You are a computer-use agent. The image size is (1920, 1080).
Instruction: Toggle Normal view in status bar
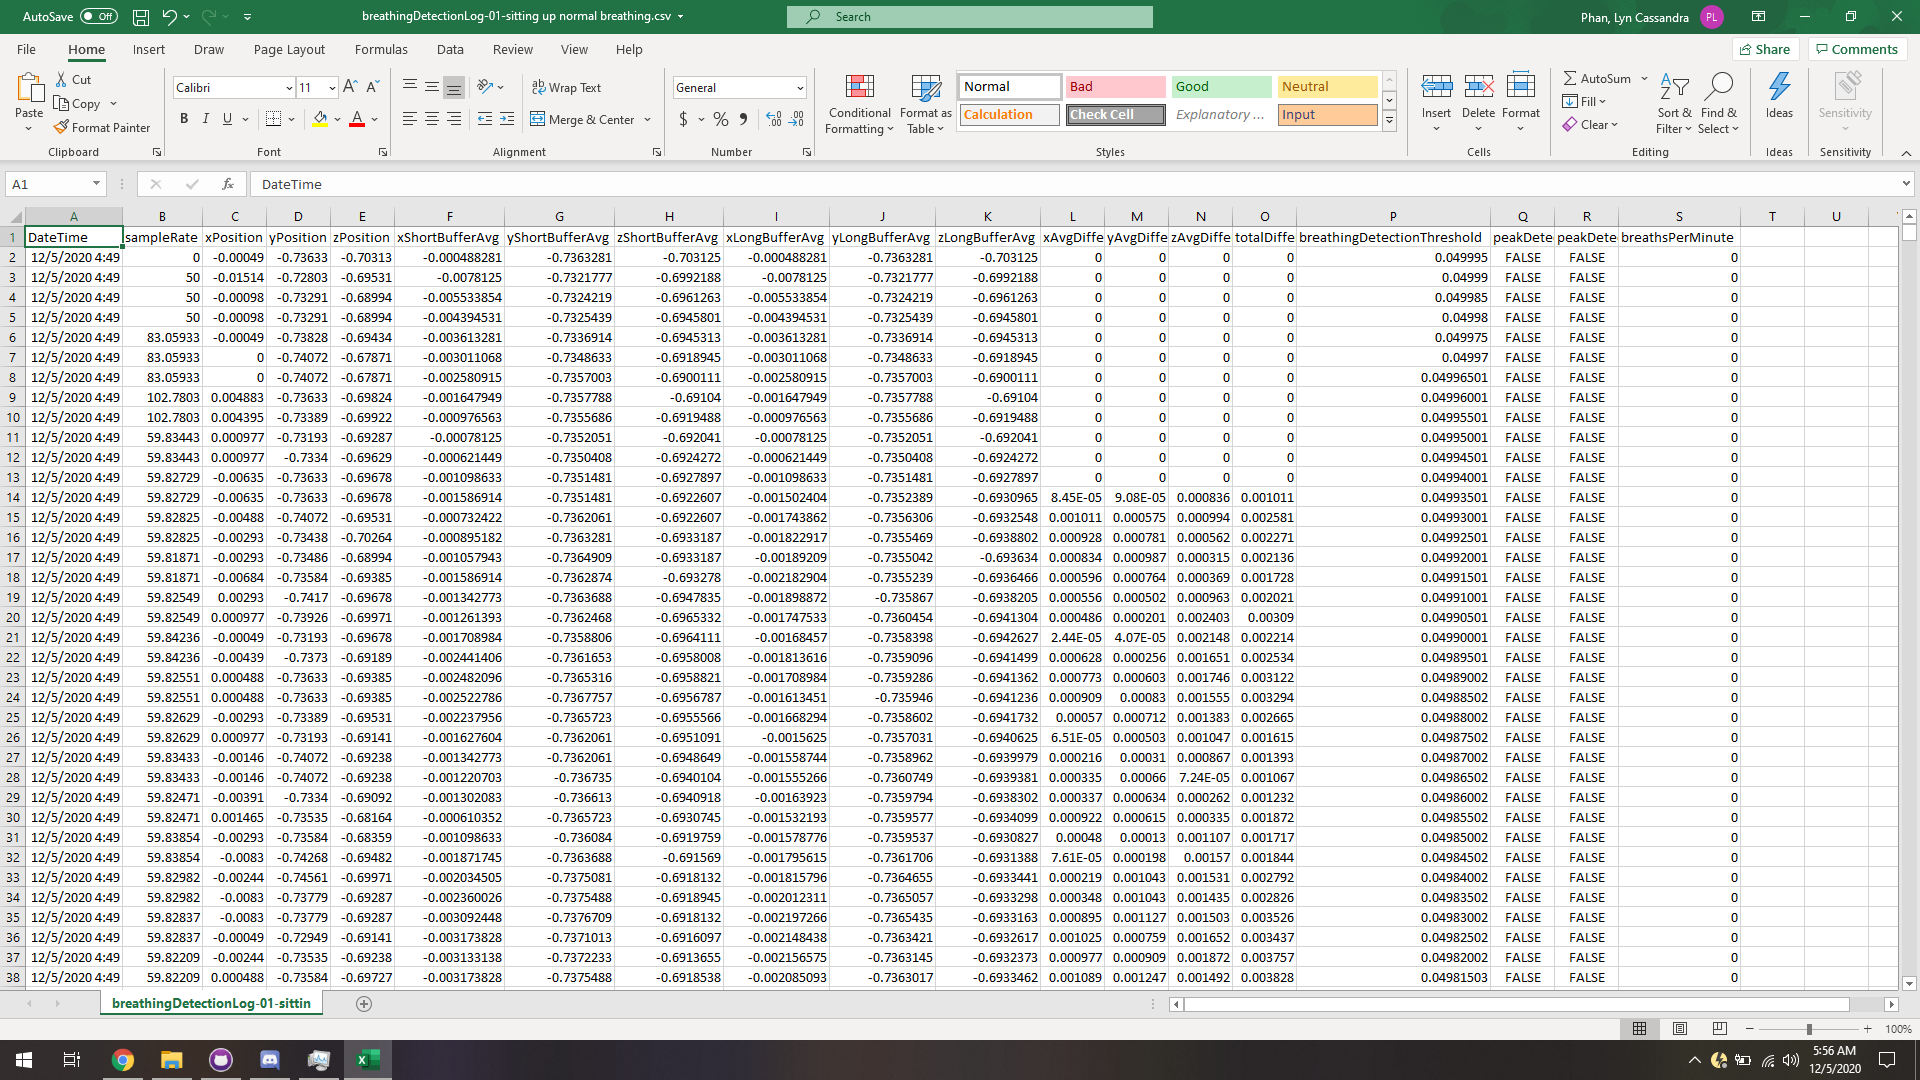tap(1640, 1028)
